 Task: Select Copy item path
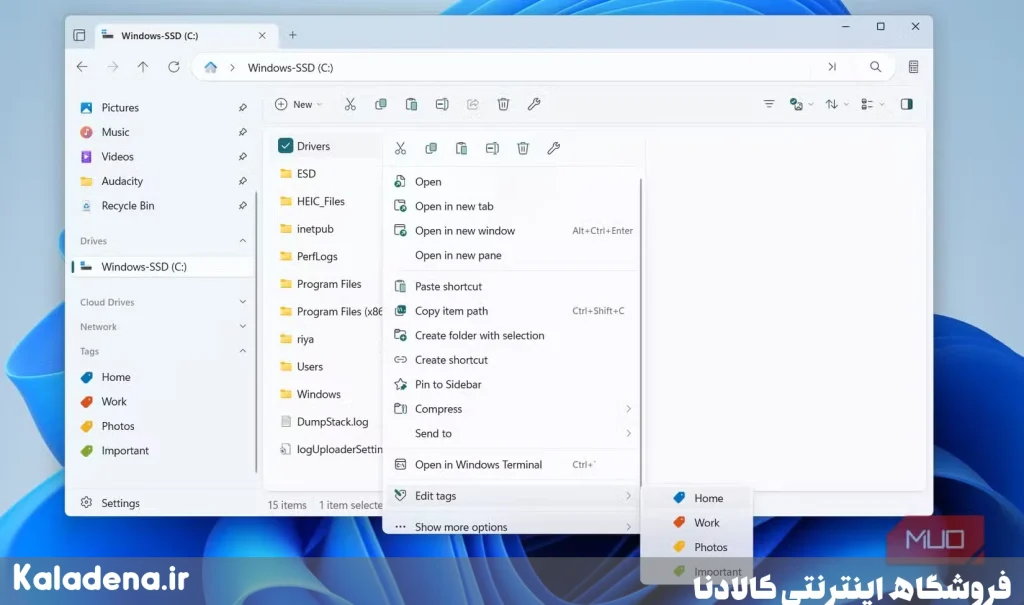click(512, 311)
